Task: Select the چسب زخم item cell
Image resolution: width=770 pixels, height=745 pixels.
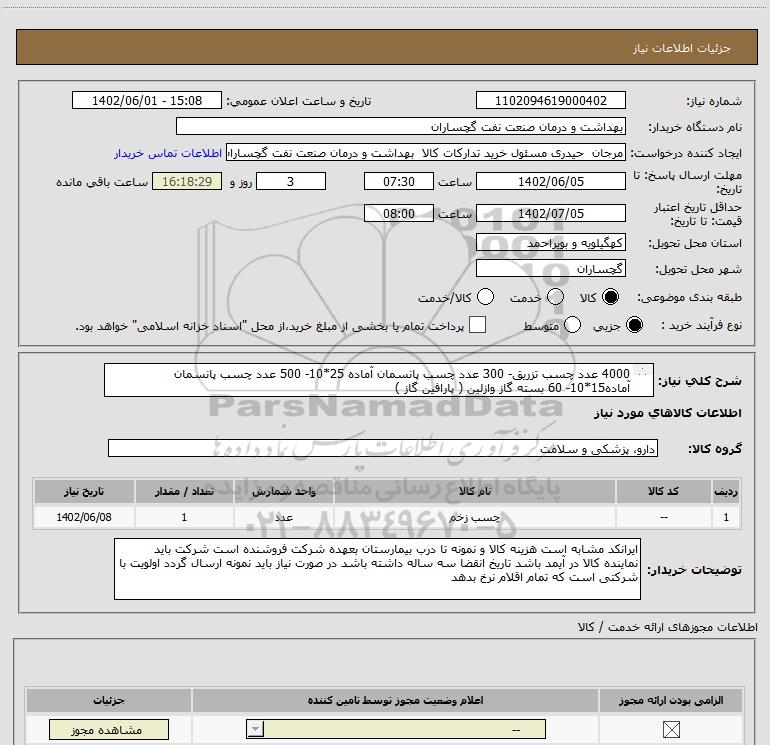Action: click(x=475, y=517)
